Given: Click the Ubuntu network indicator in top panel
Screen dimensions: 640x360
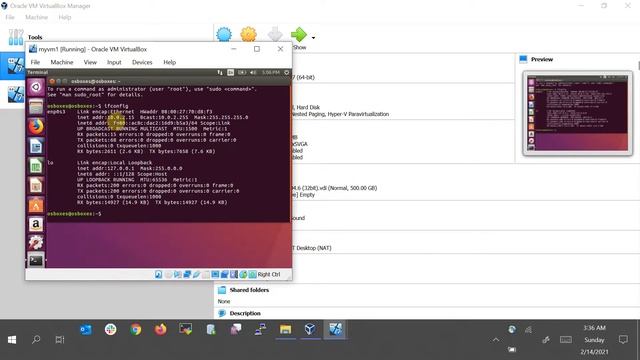Looking at the screenshot, I should pos(220,72).
